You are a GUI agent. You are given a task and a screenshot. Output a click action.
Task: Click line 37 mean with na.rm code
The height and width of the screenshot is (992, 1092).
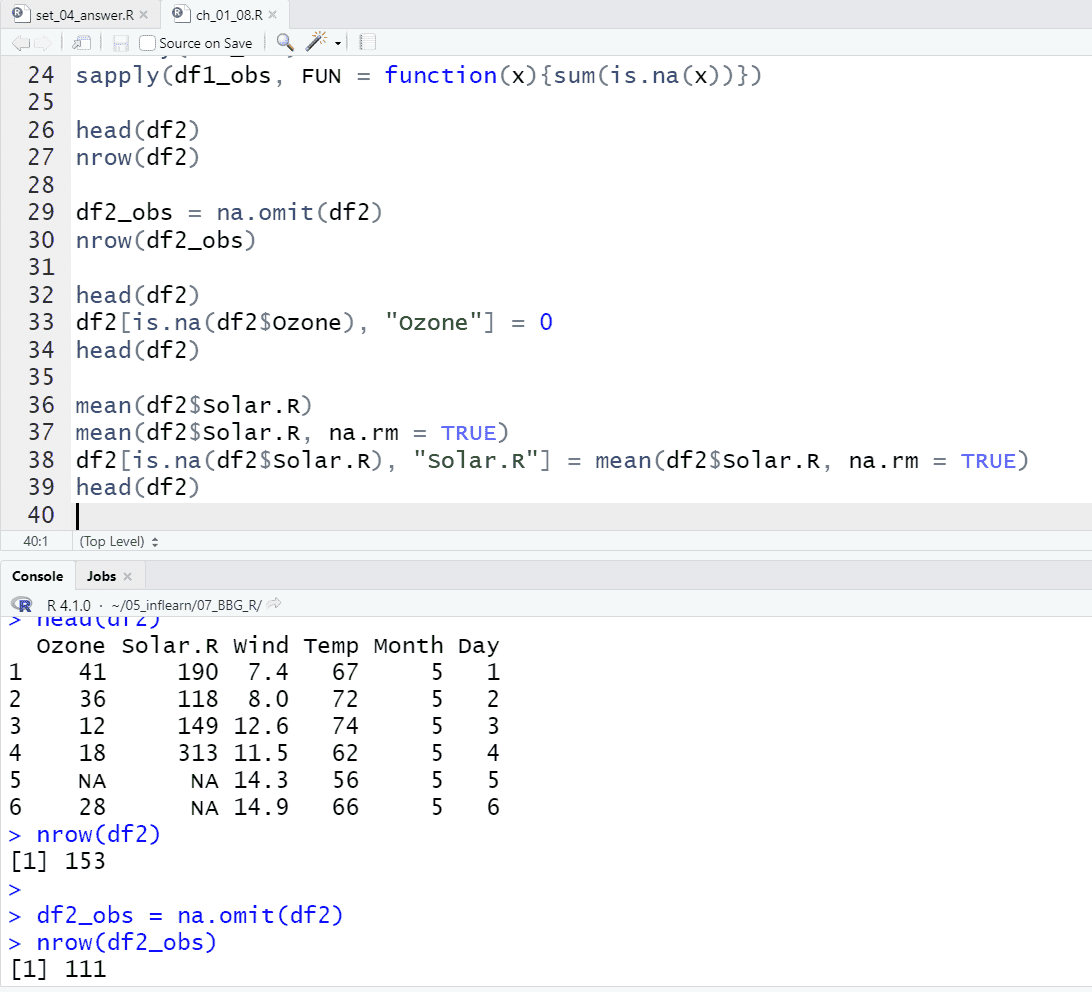click(x=292, y=432)
